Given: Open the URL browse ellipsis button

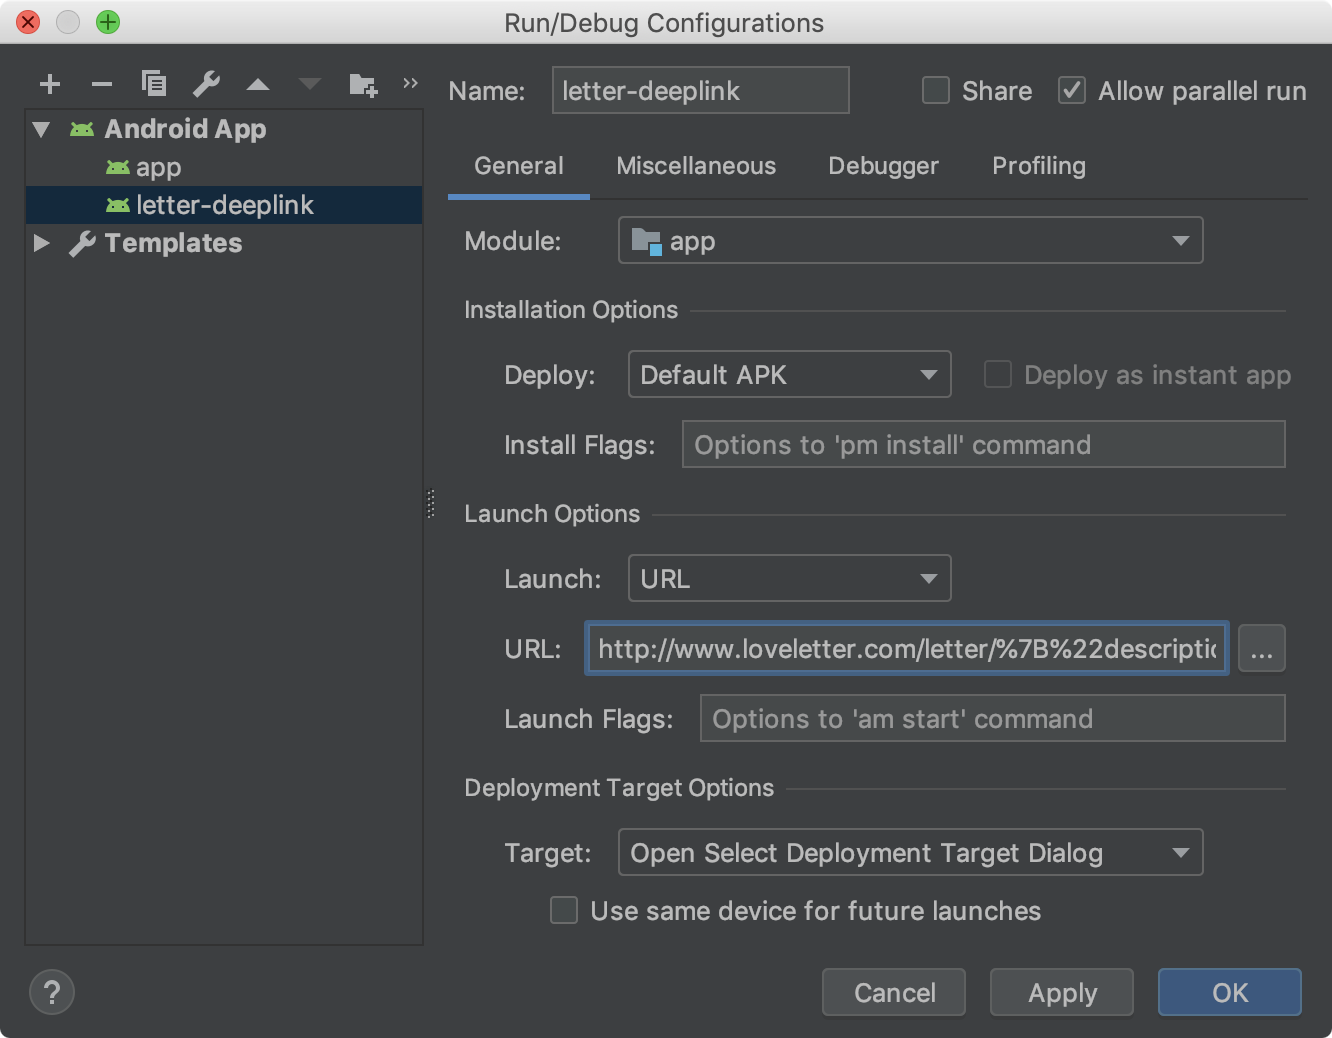Looking at the screenshot, I should (1262, 648).
